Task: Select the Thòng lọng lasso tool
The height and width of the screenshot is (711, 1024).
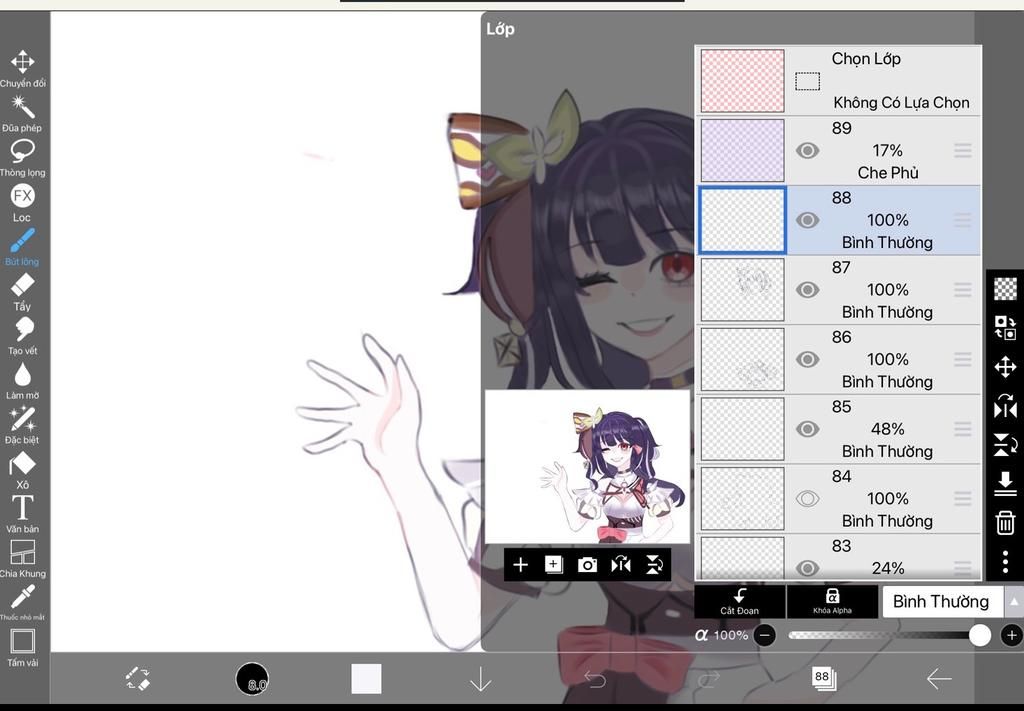Action: (22, 150)
